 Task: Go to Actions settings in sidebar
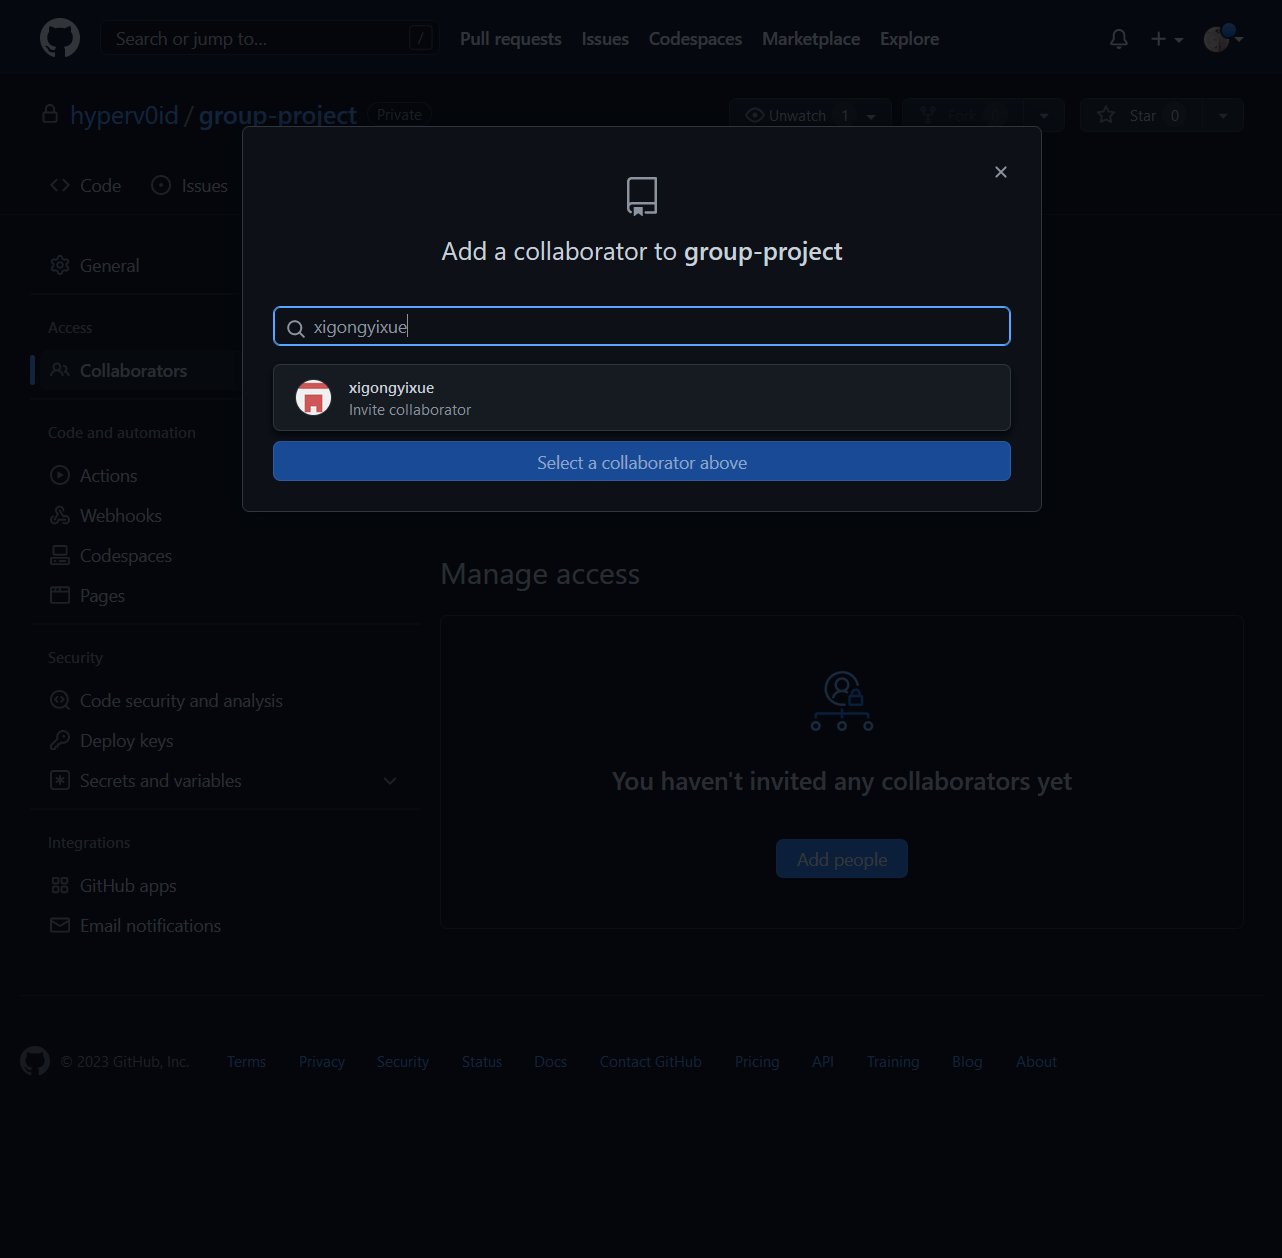[x=108, y=476]
